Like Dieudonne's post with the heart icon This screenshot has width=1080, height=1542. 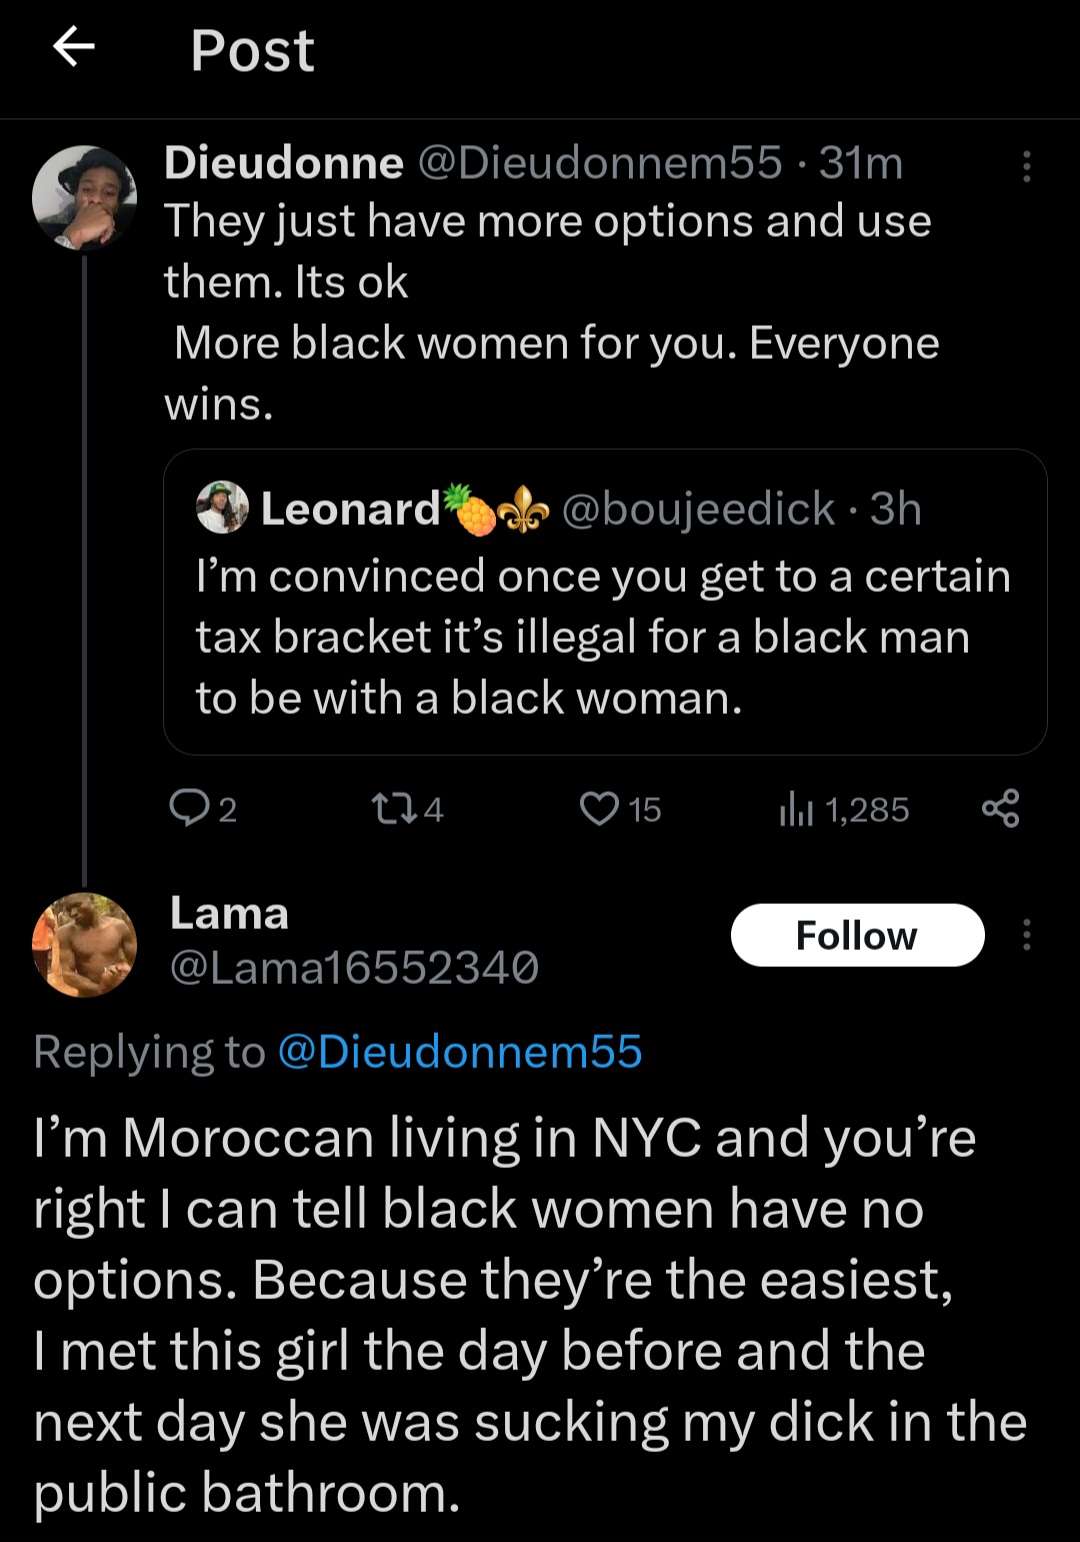[599, 808]
